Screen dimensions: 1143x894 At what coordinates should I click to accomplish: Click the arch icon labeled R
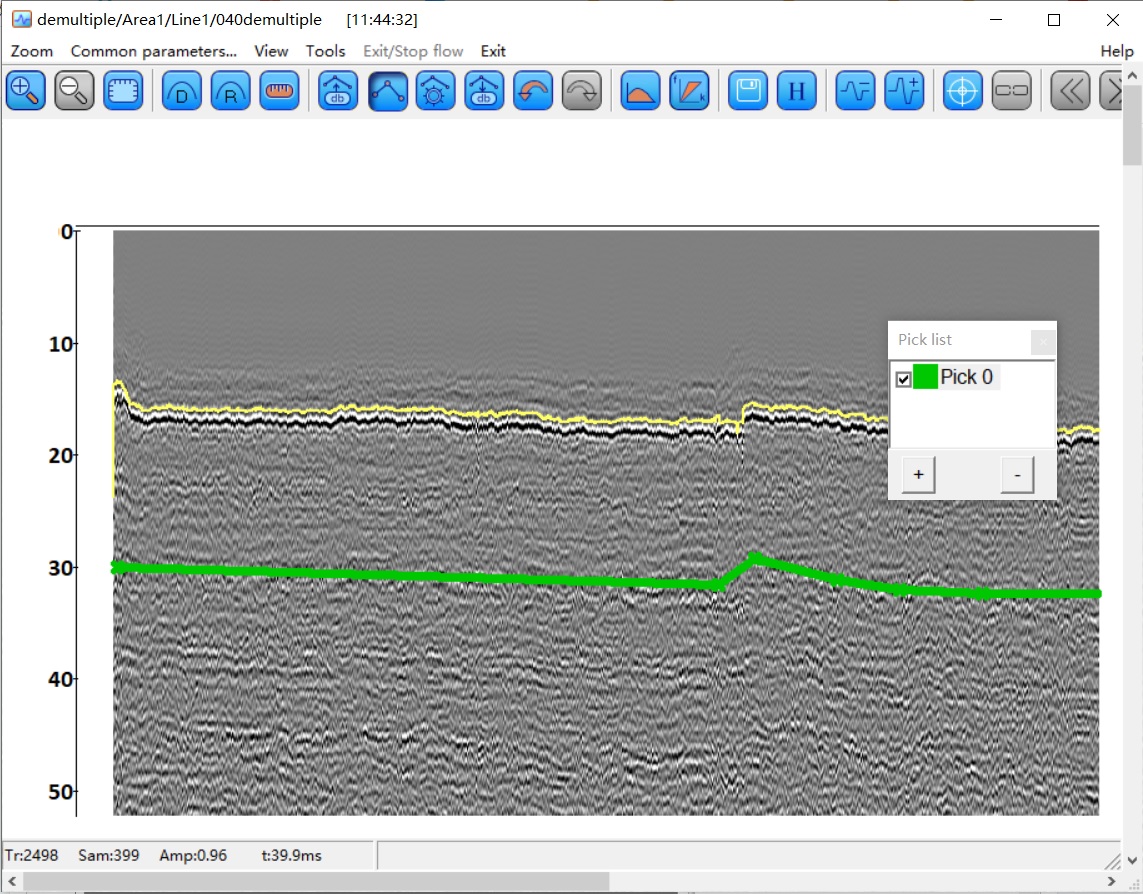[230, 91]
